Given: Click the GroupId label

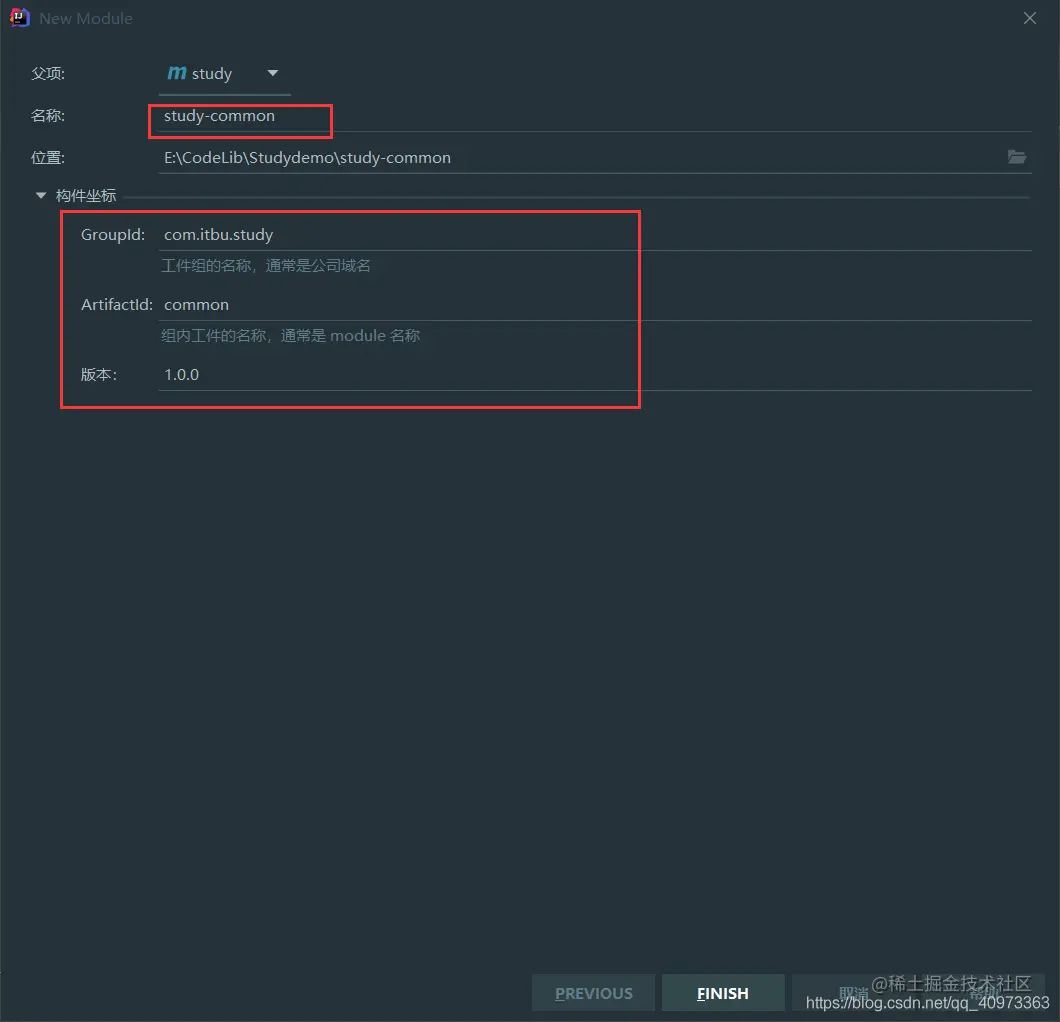Looking at the screenshot, I should click(113, 235).
